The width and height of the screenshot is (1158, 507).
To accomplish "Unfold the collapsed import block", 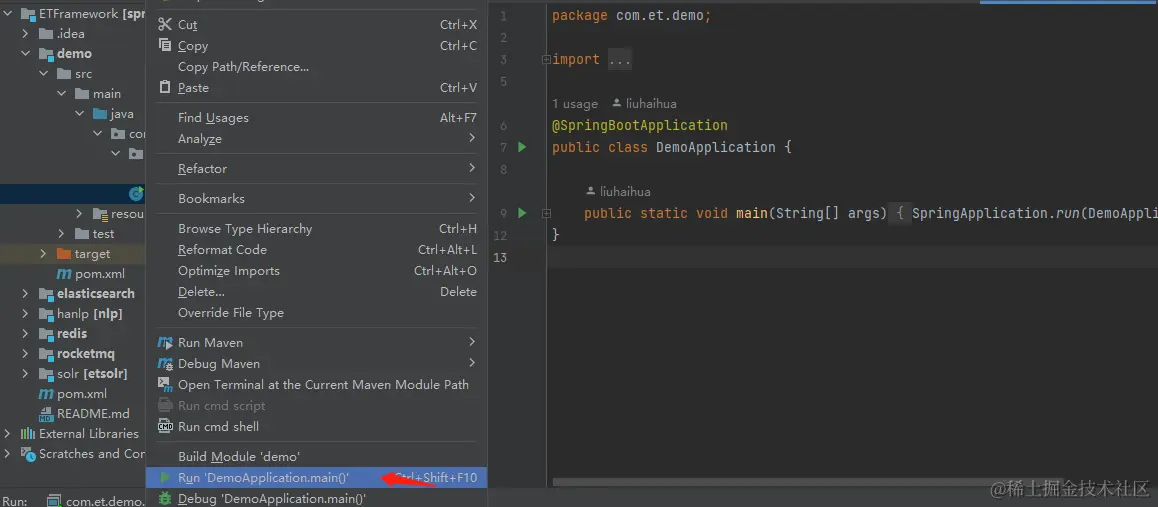I will coord(546,59).
